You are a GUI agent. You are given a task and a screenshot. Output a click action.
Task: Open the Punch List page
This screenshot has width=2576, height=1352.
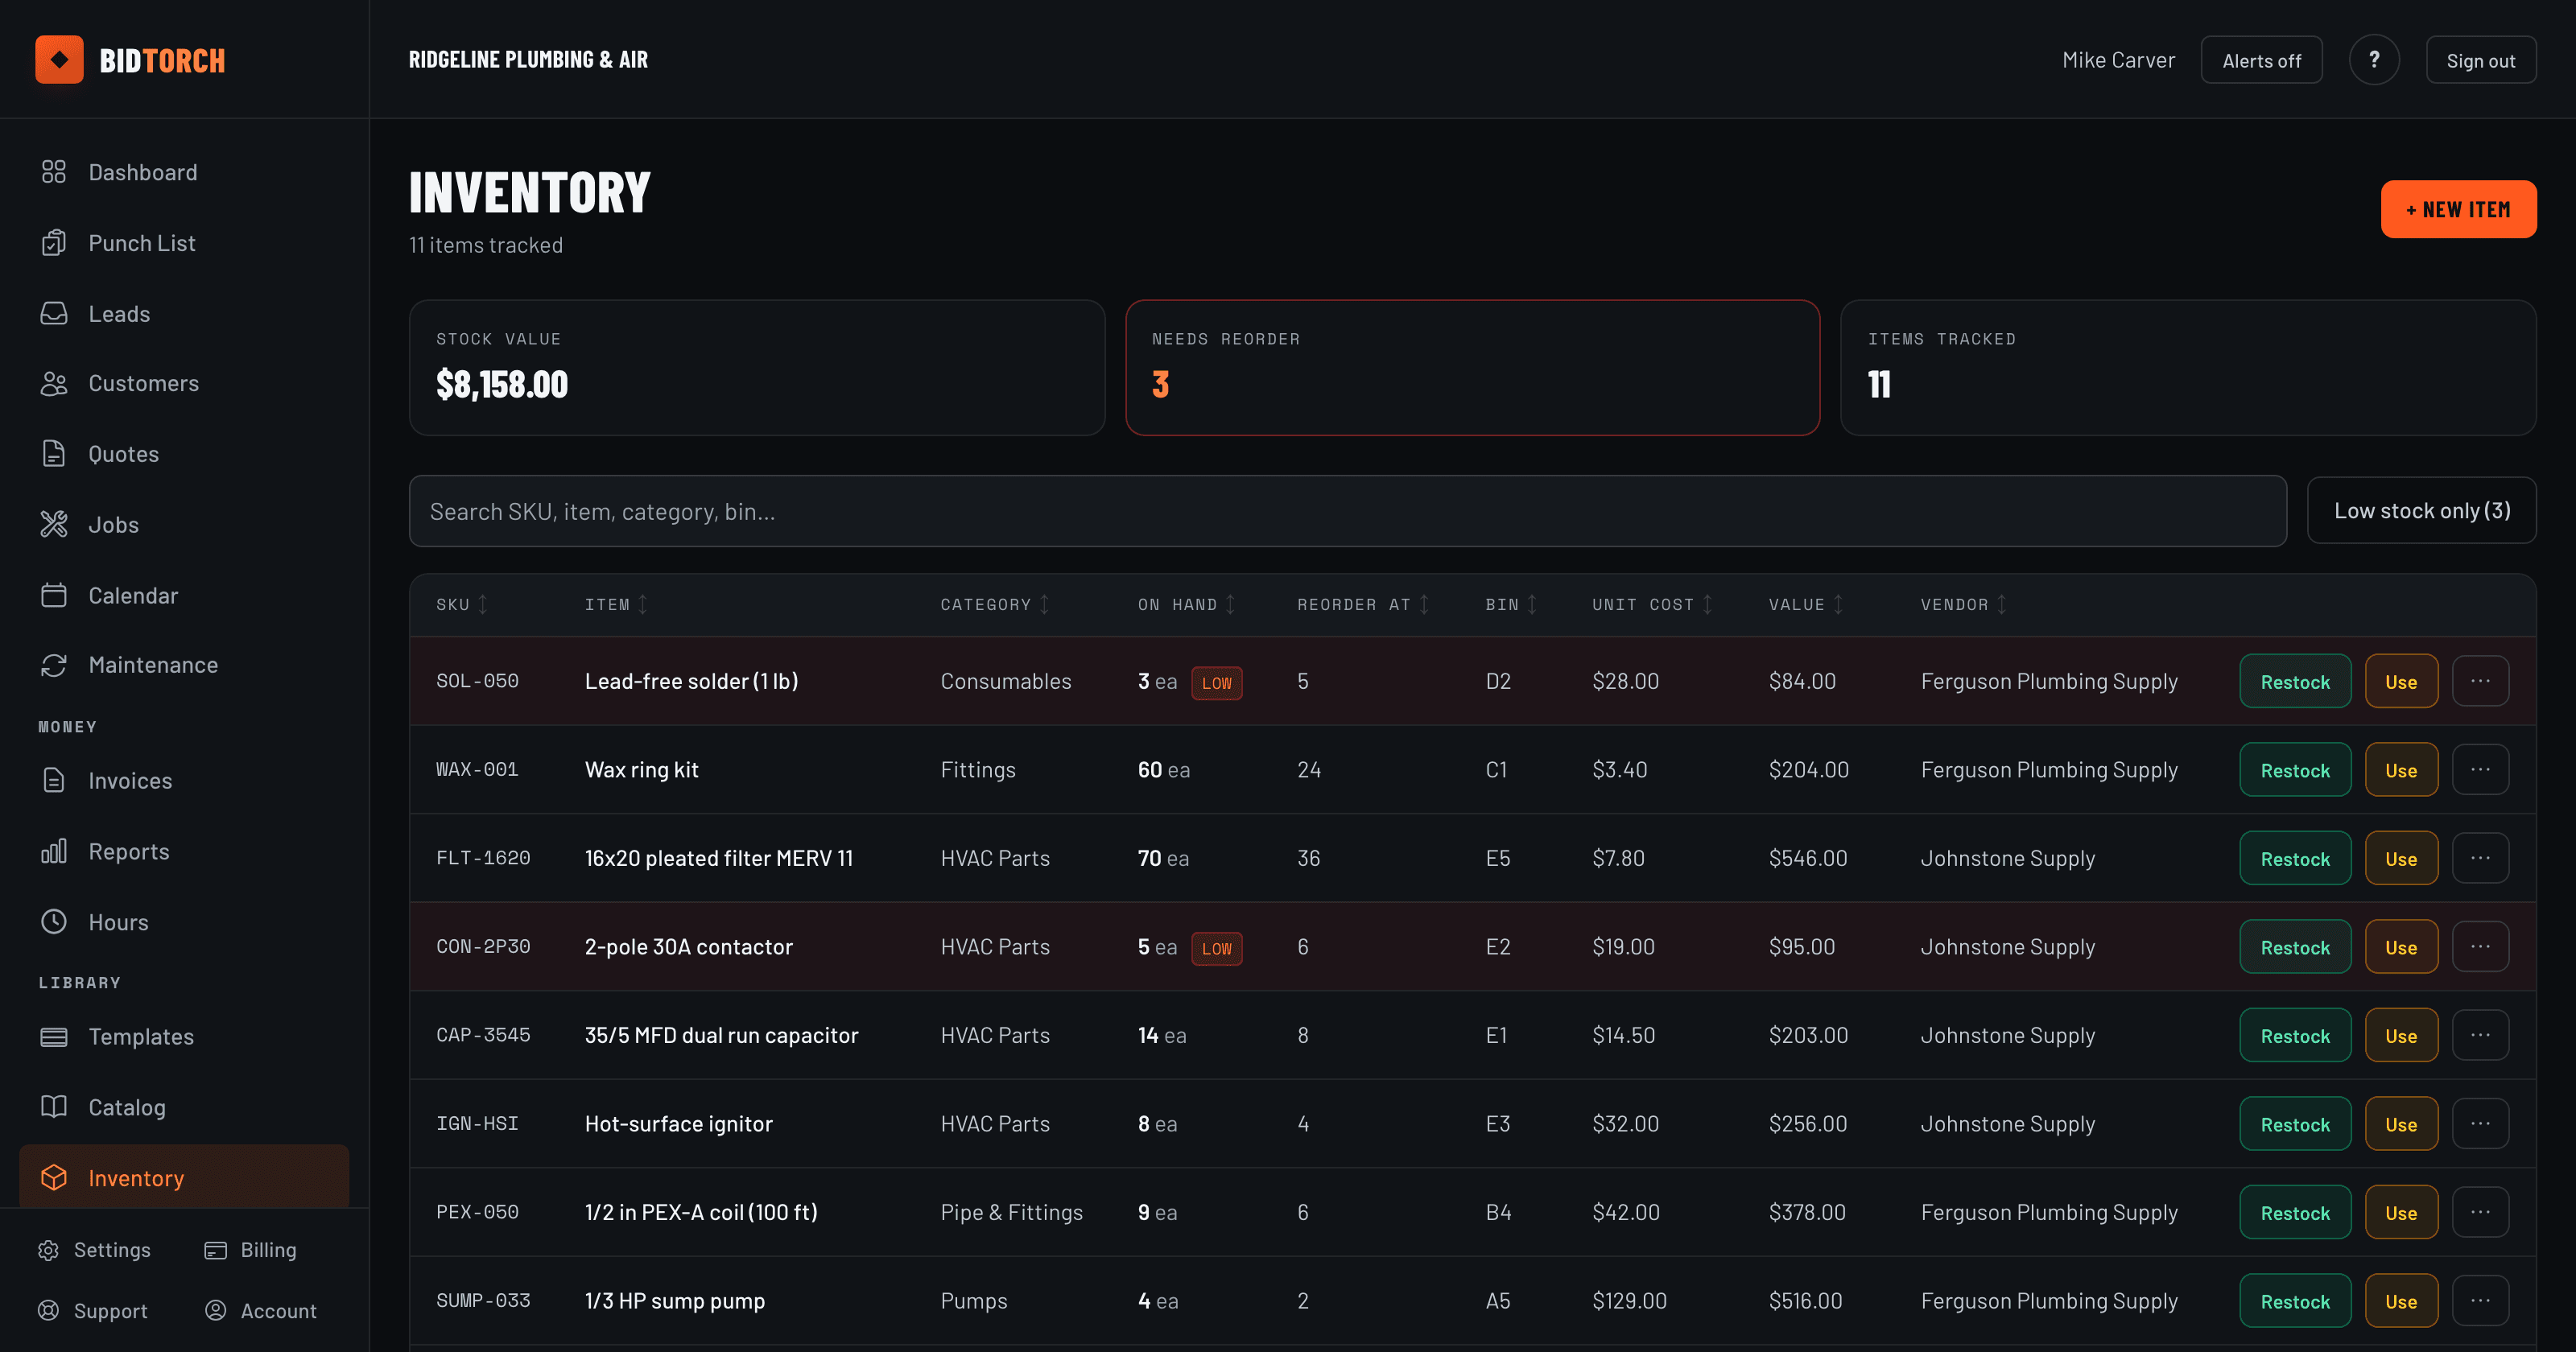(184, 243)
